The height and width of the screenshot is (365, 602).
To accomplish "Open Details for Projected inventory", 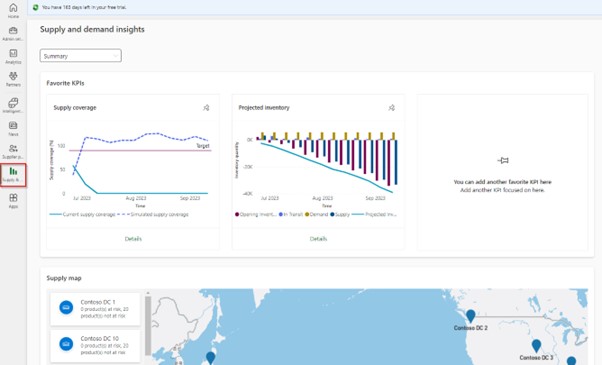I will [318, 239].
